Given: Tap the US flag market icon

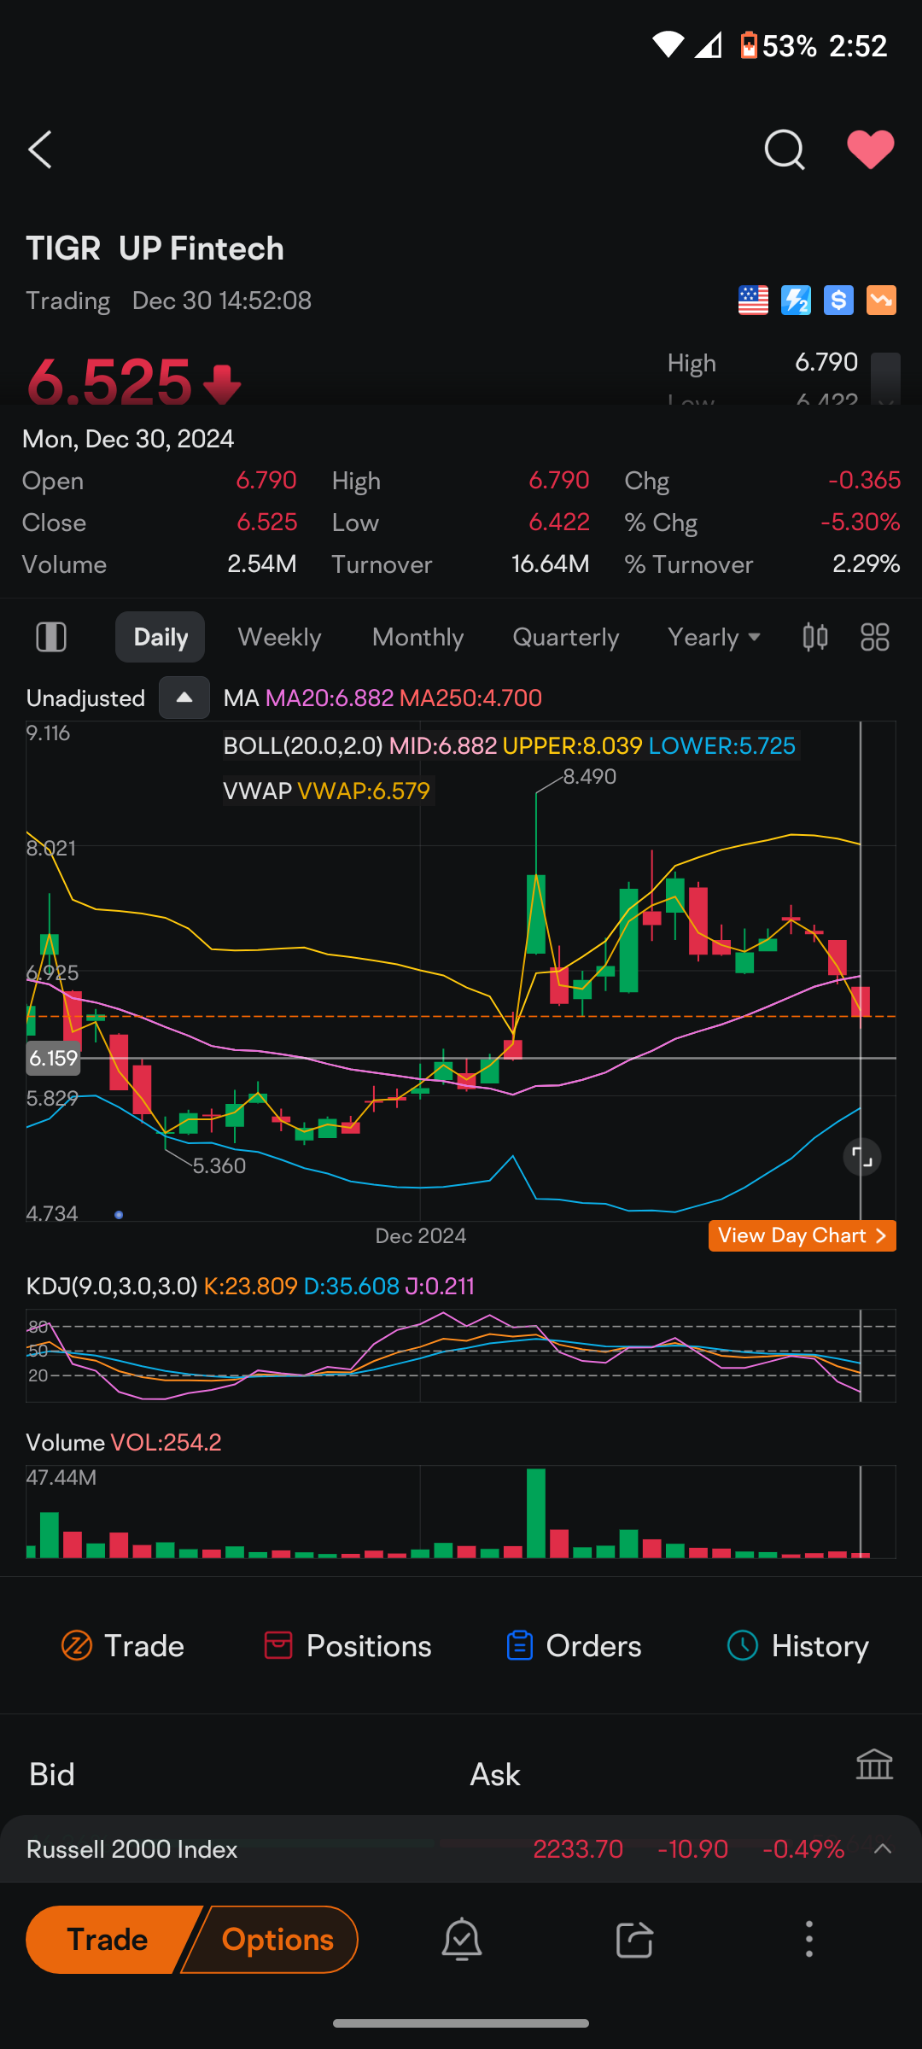Looking at the screenshot, I should tap(753, 300).
